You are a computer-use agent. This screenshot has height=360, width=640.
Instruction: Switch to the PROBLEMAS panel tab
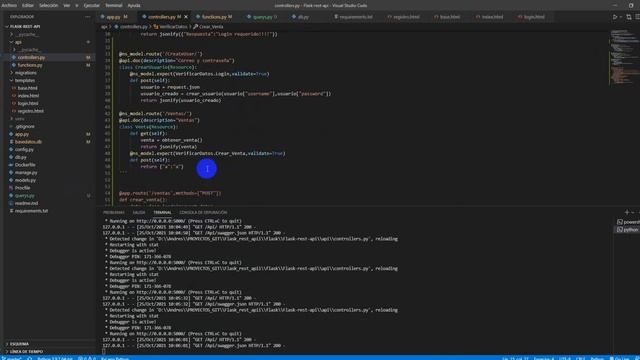(x=113, y=213)
